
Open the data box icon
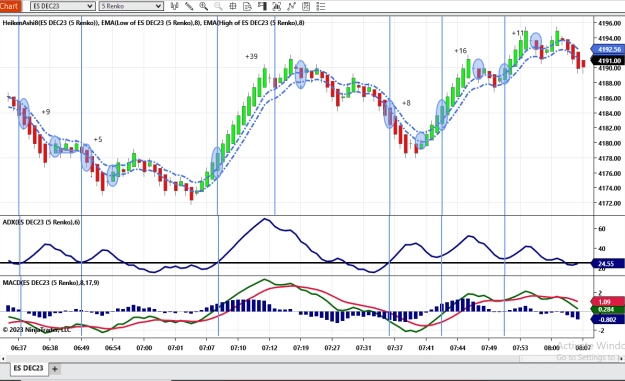[x=248, y=6]
